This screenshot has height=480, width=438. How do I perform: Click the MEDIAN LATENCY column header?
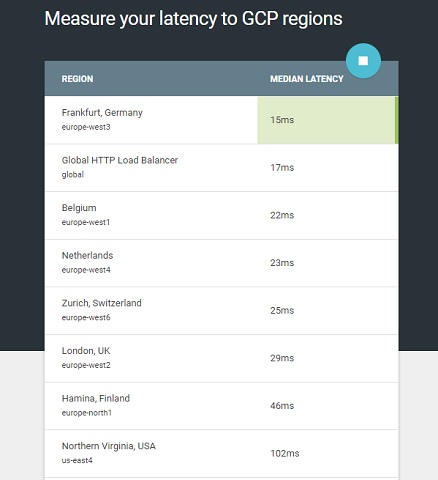tap(307, 79)
